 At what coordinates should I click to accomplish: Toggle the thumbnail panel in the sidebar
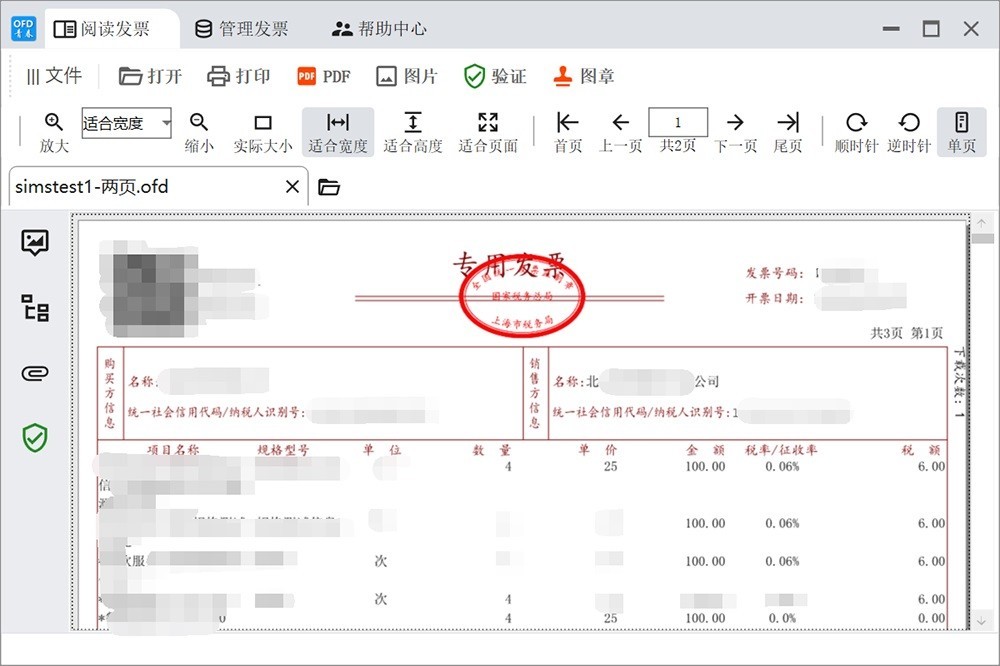(x=34, y=242)
